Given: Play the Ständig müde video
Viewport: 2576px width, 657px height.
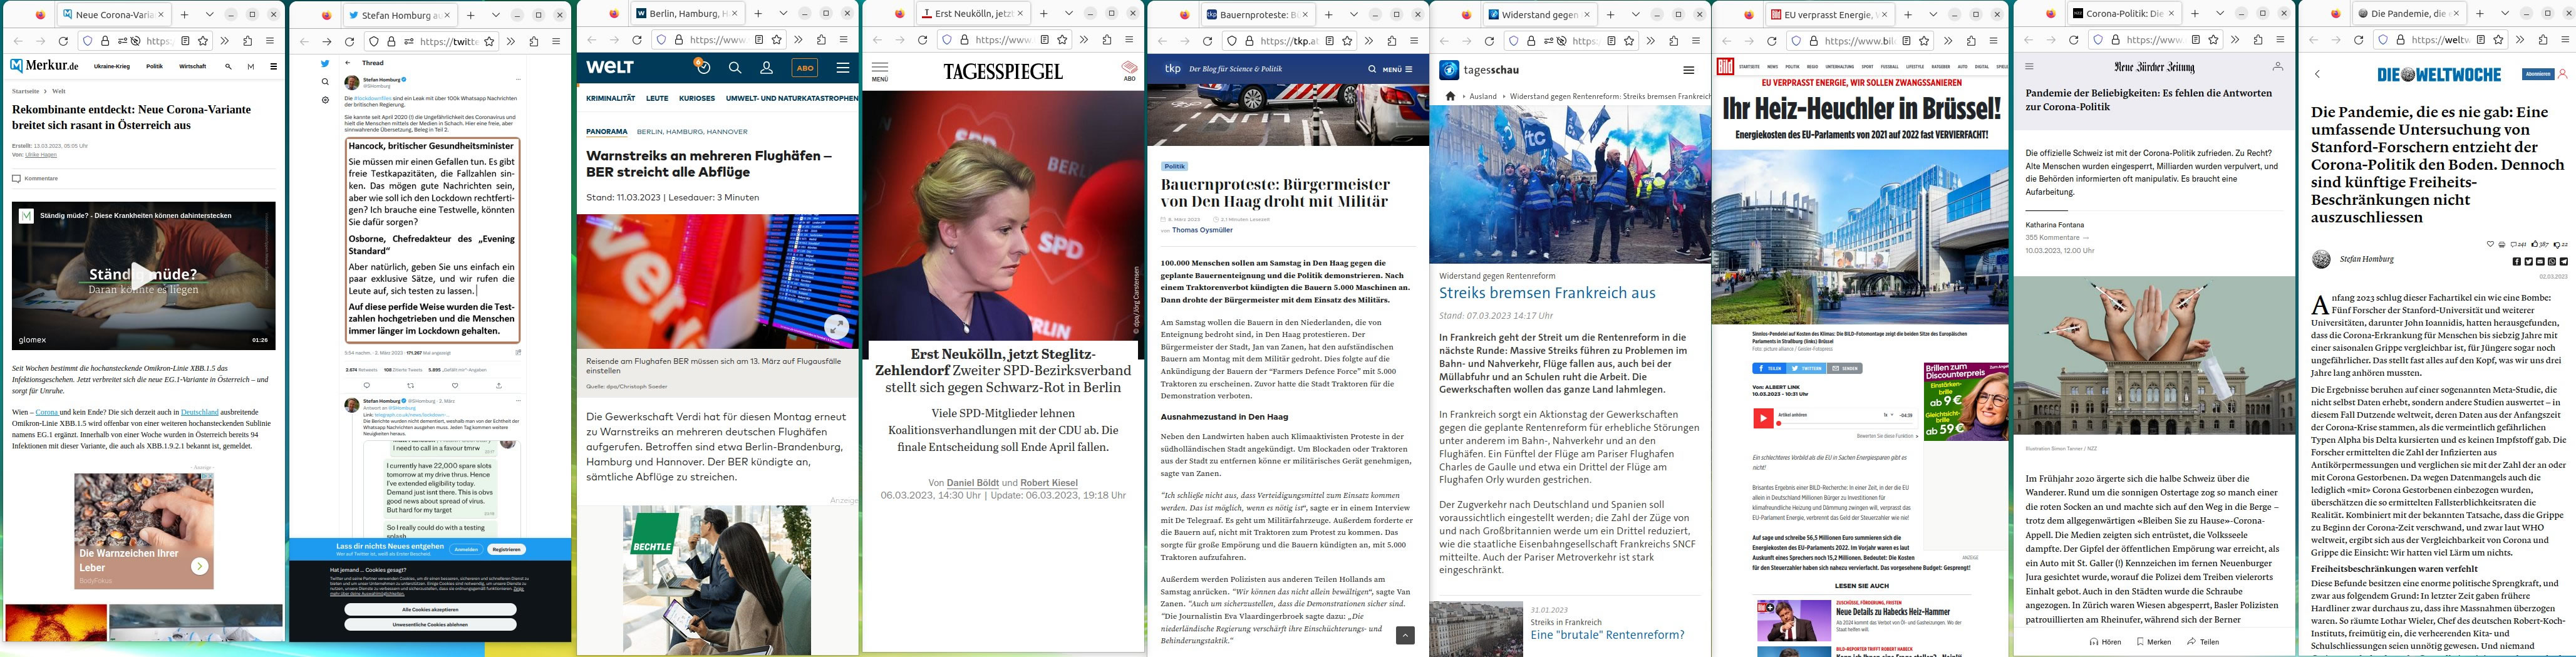Looking at the screenshot, I should [x=143, y=275].
